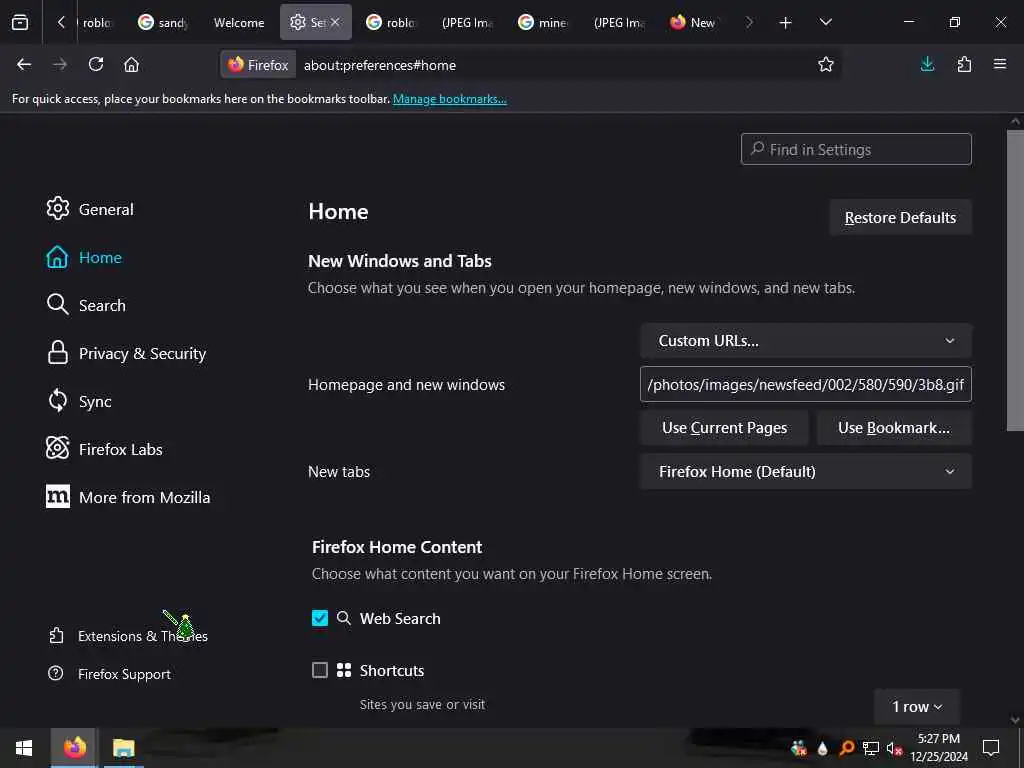
Task: Switch to the mine Google search tab
Action: 543,23
